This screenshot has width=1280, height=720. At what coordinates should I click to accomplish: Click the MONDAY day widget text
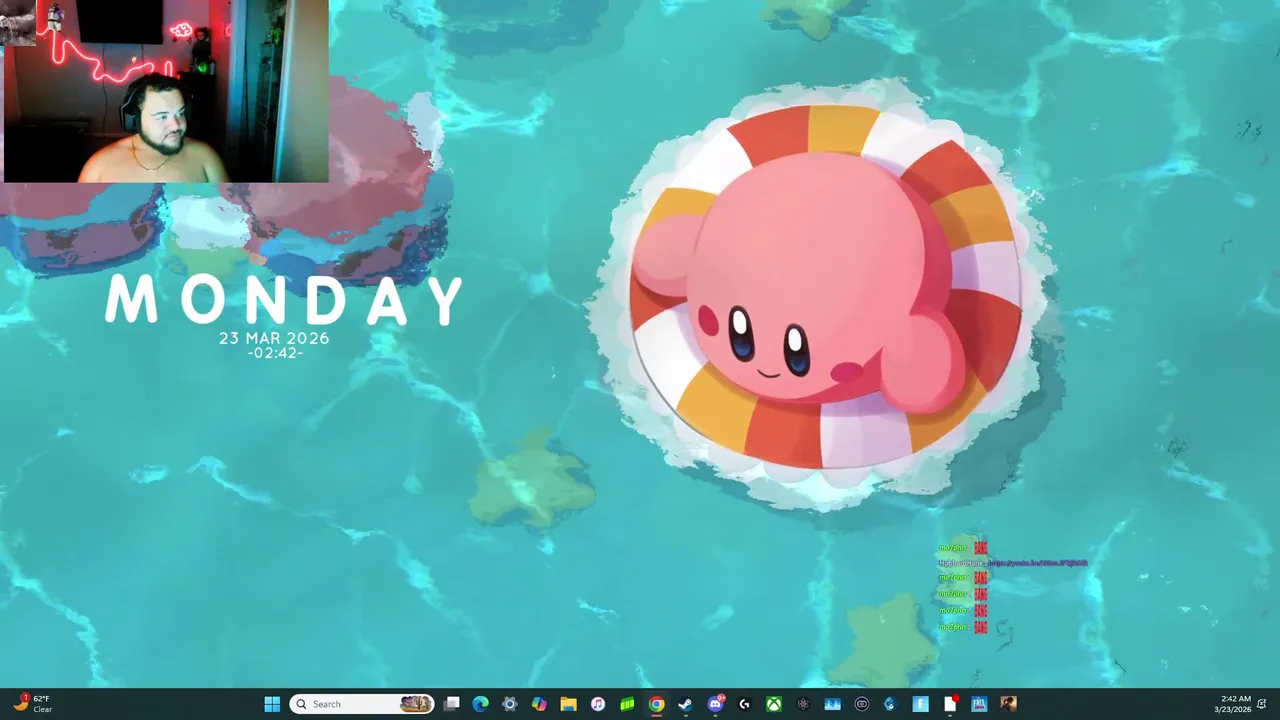(285, 299)
